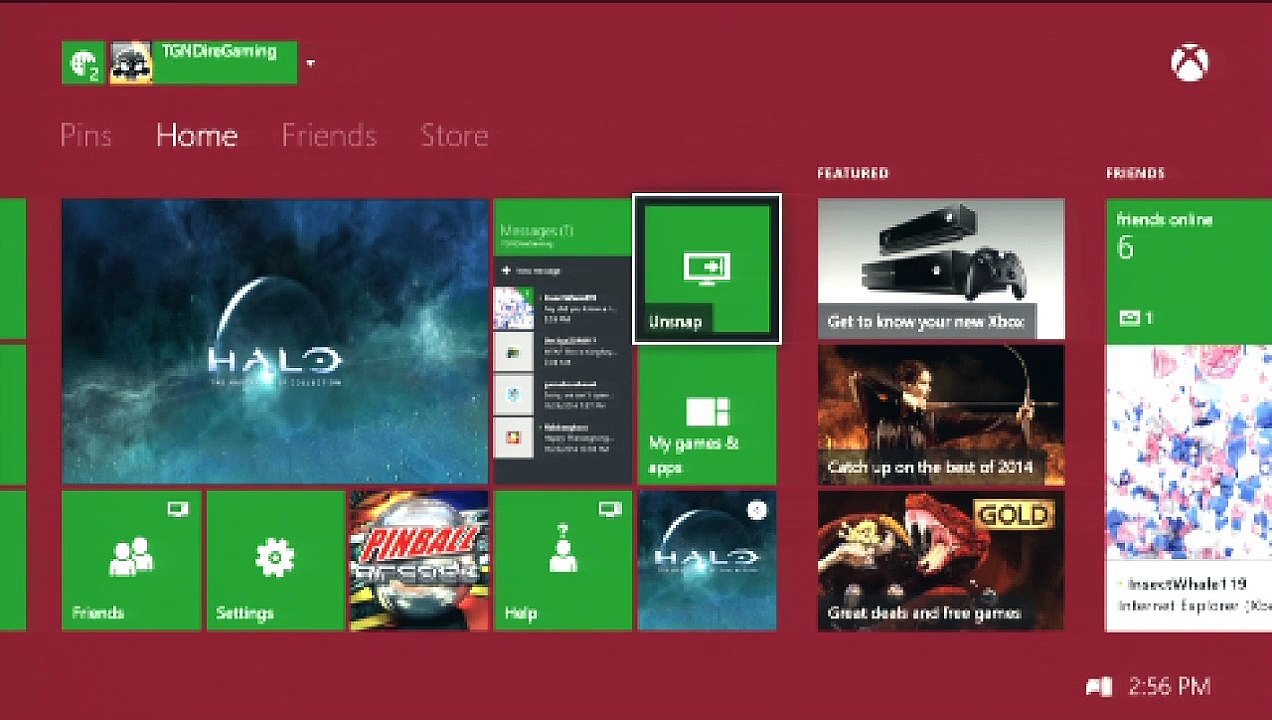
Task: Click the new message plus icon
Action: pyautogui.click(x=507, y=271)
